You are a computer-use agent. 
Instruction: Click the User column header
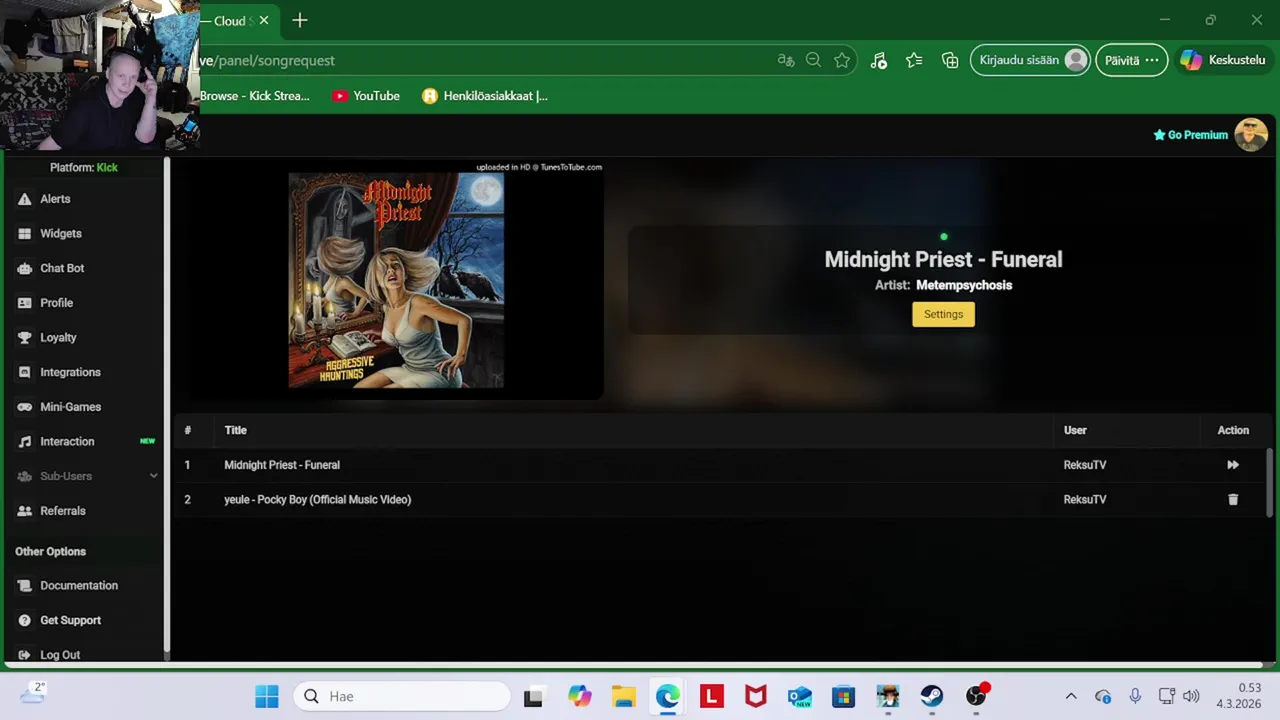pyautogui.click(x=1075, y=430)
